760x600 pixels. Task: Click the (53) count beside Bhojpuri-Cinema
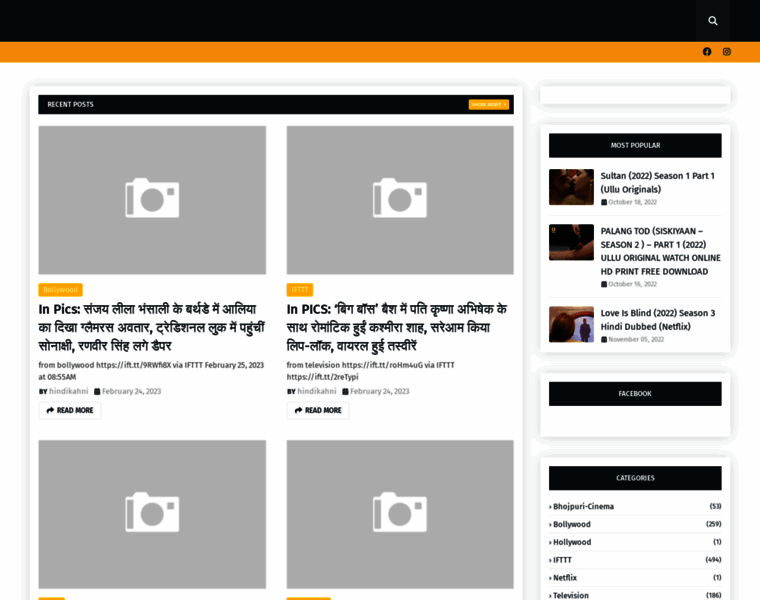(x=715, y=506)
